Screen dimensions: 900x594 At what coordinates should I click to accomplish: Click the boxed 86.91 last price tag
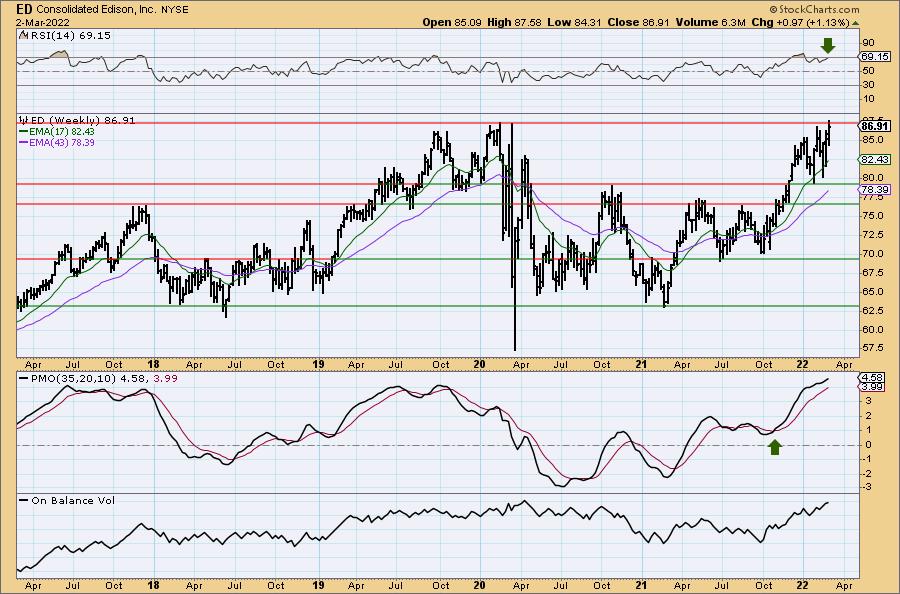(876, 126)
